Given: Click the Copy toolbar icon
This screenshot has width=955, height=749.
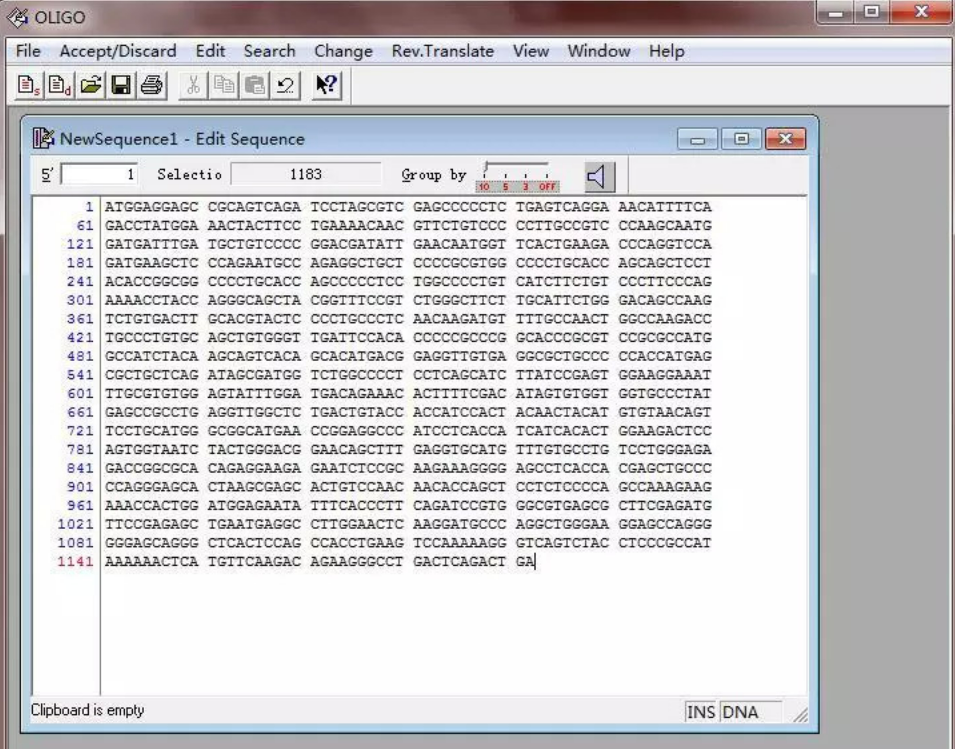Looking at the screenshot, I should pos(224,85).
